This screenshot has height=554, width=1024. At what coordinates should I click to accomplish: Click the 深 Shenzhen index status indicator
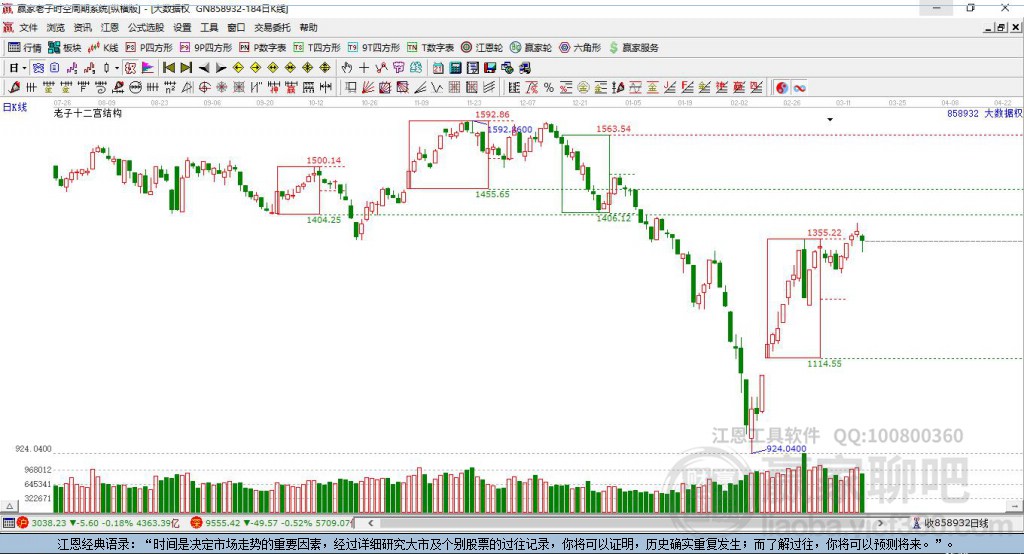point(197,523)
